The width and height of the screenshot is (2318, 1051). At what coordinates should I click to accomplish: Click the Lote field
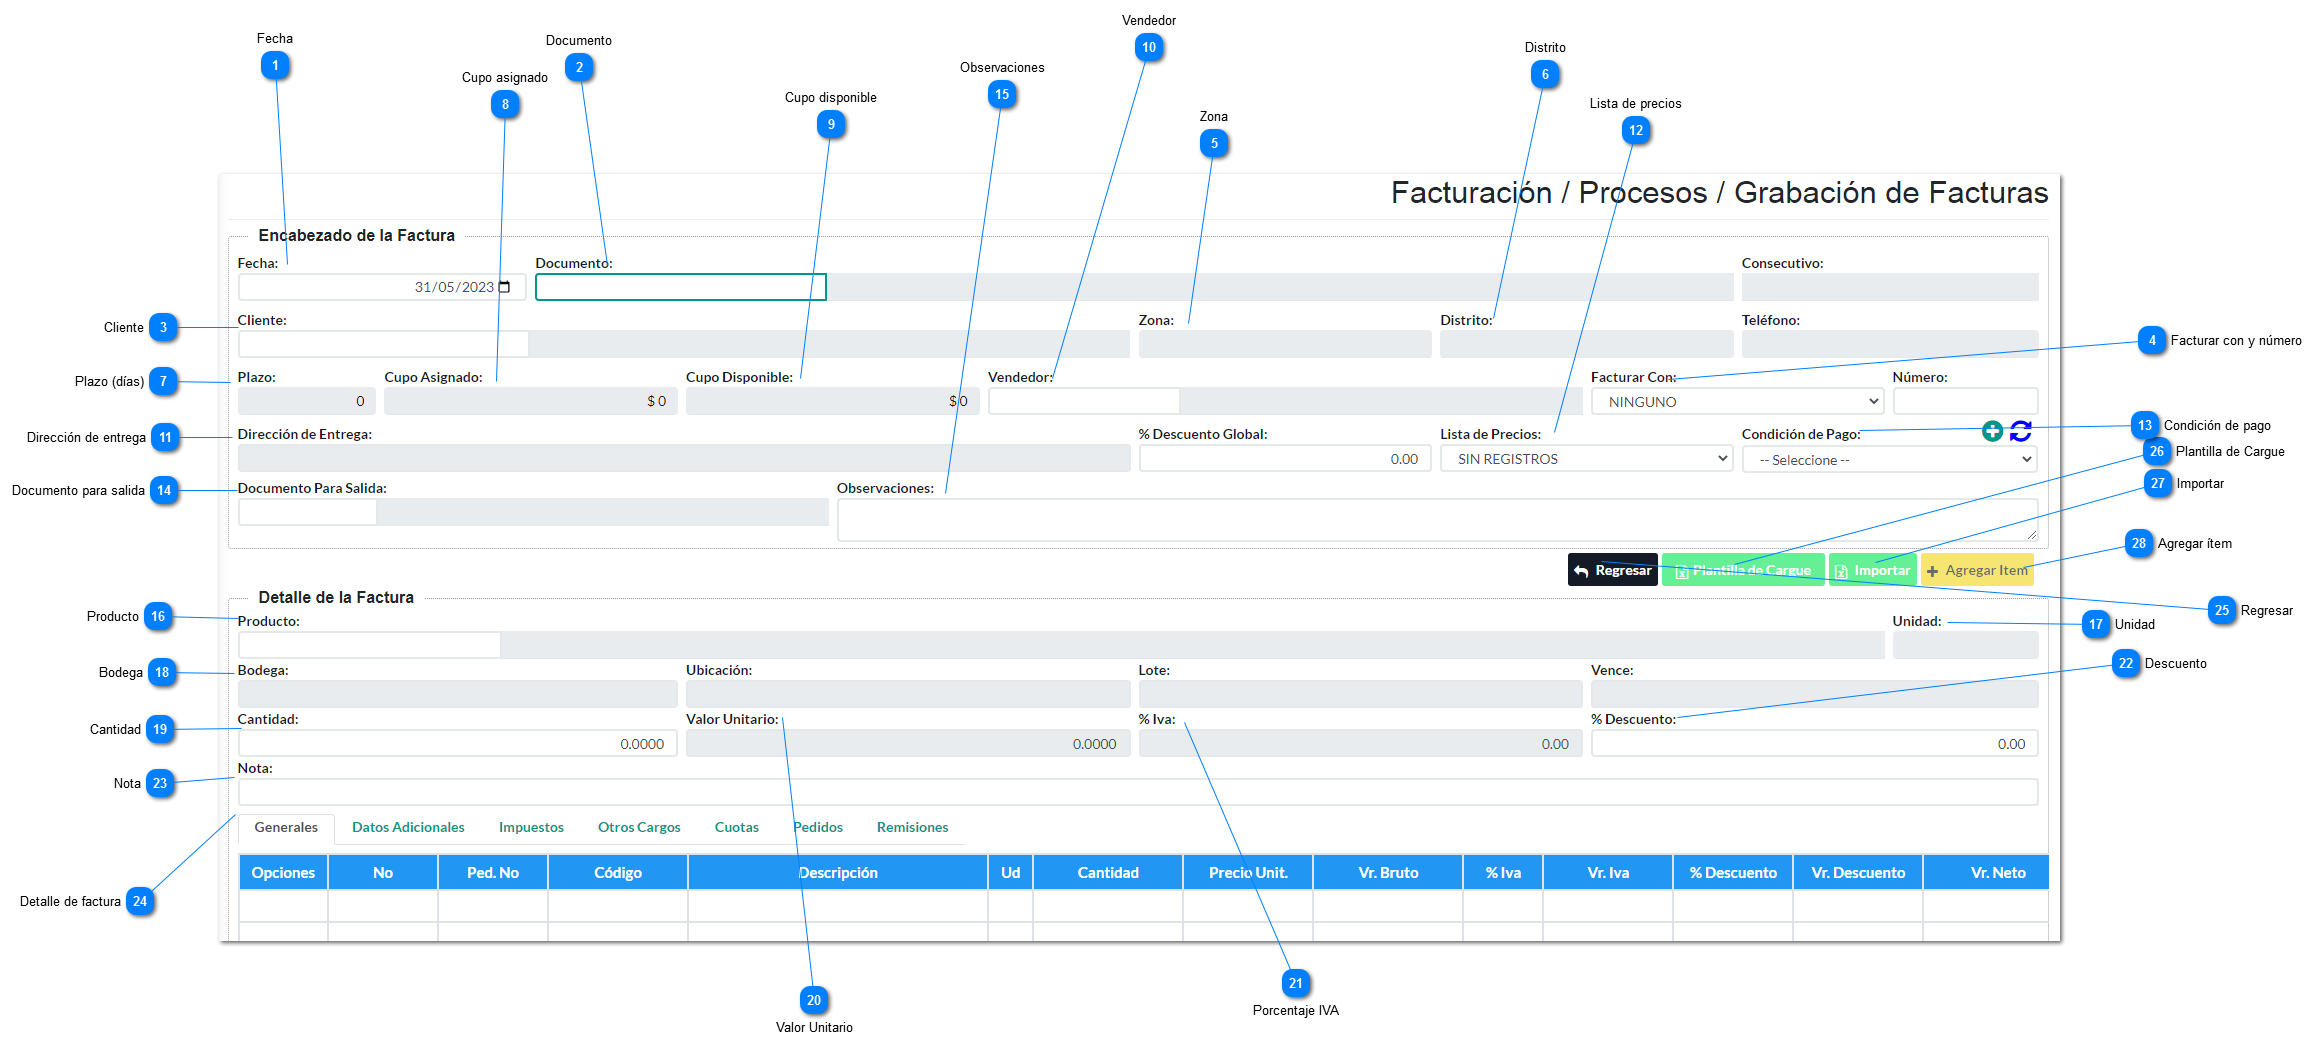pos(1360,694)
